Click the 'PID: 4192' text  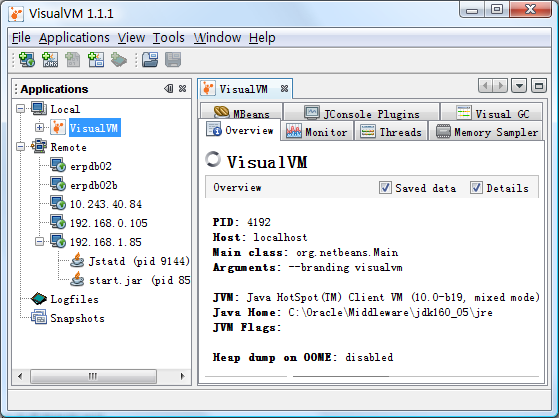coord(242,222)
